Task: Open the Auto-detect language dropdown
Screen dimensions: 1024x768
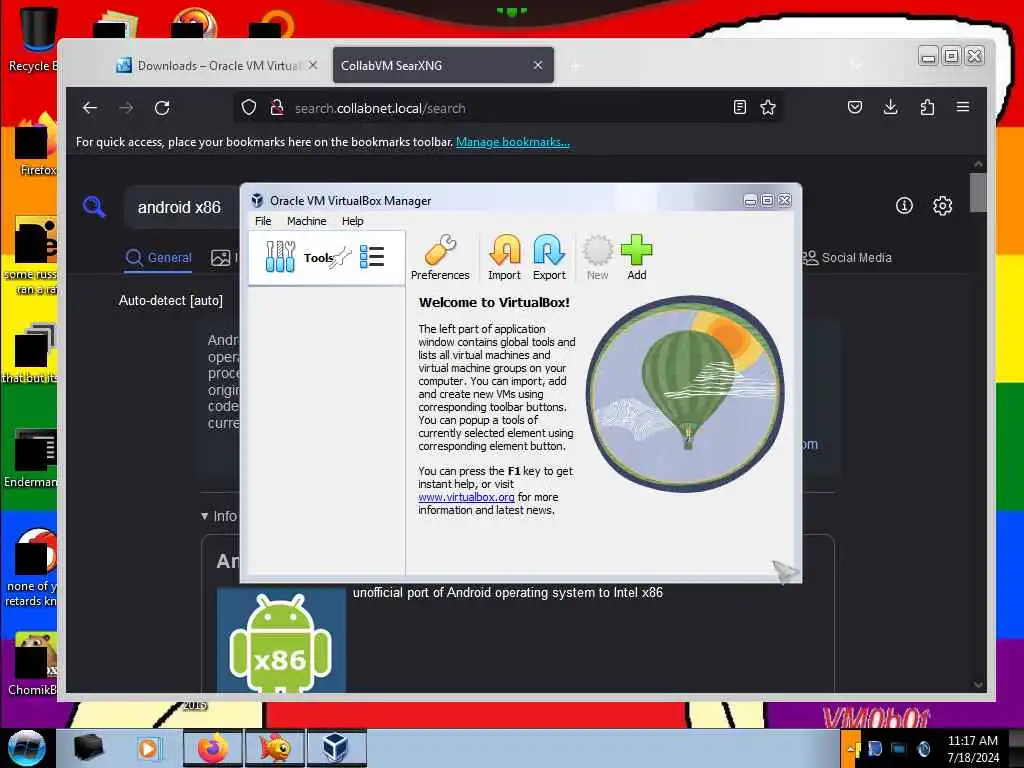Action: click(170, 300)
